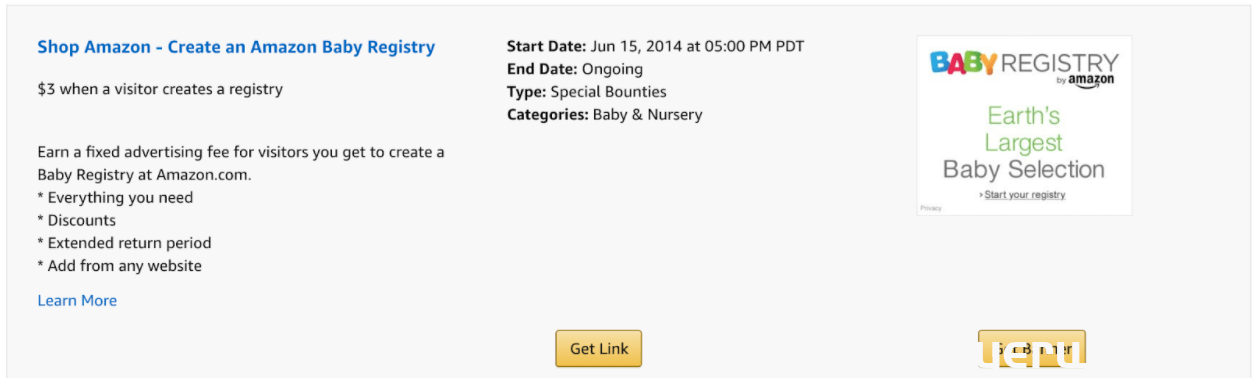
Task: Click the Baby Registry banner thumbnail
Action: (x=1024, y=126)
